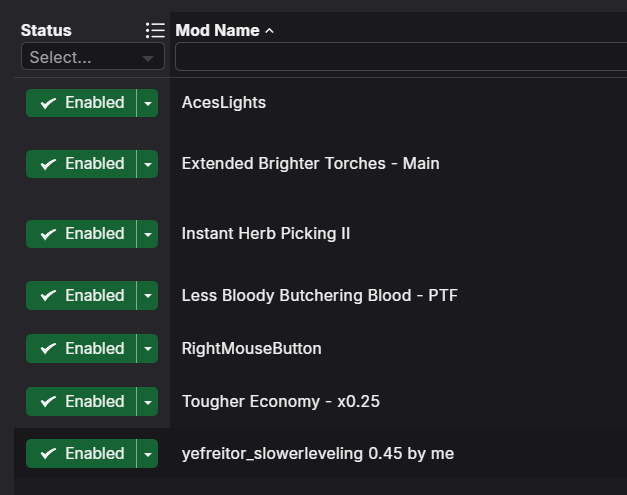Viewport: 627px width, 495px height.
Task: Open the yefreitor_slowerleveling status dropdown arrow
Action: (x=148, y=453)
